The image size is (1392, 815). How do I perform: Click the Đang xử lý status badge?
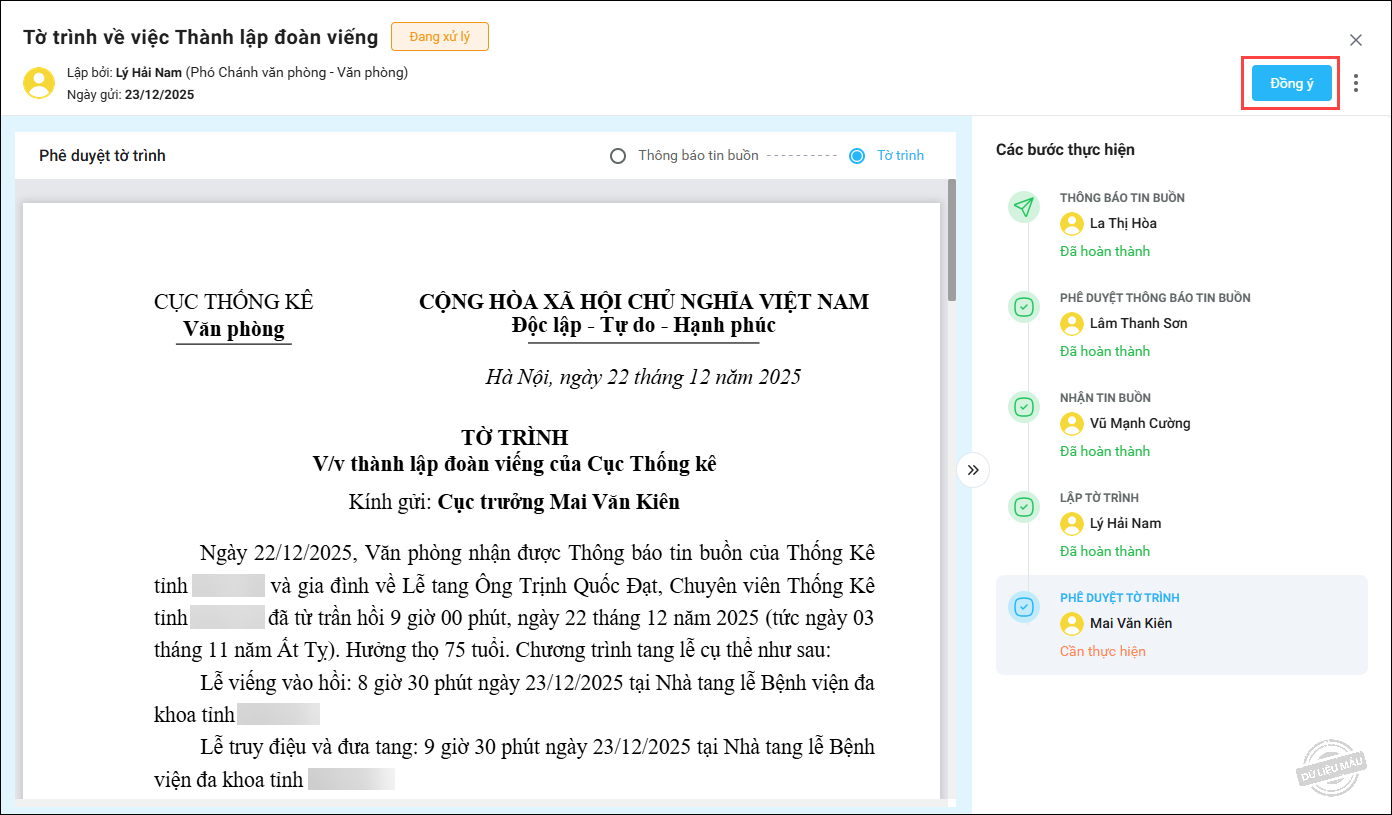tap(439, 37)
